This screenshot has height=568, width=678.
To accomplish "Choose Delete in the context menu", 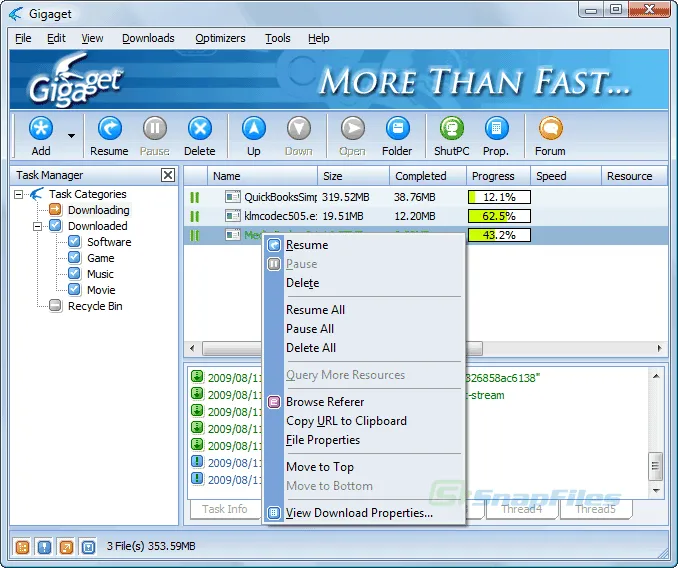I will pyautogui.click(x=365, y=283).
